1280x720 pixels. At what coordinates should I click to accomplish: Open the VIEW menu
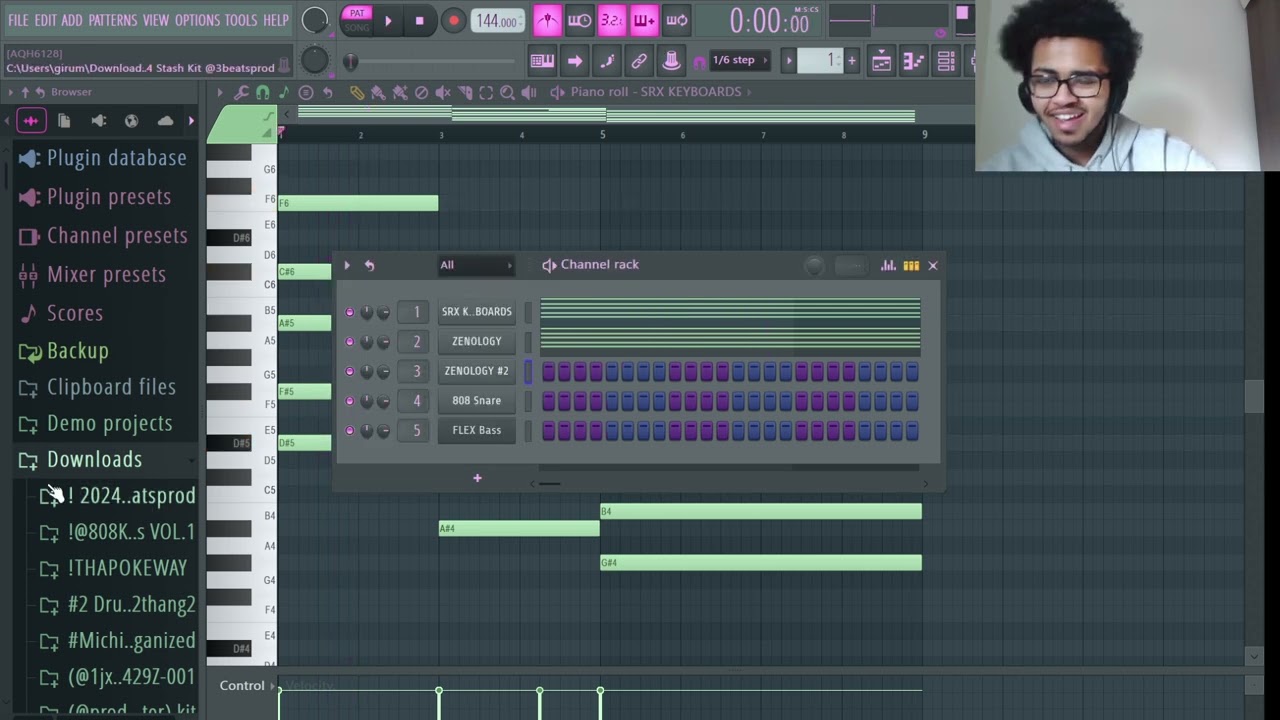click(x=156, y=20)
